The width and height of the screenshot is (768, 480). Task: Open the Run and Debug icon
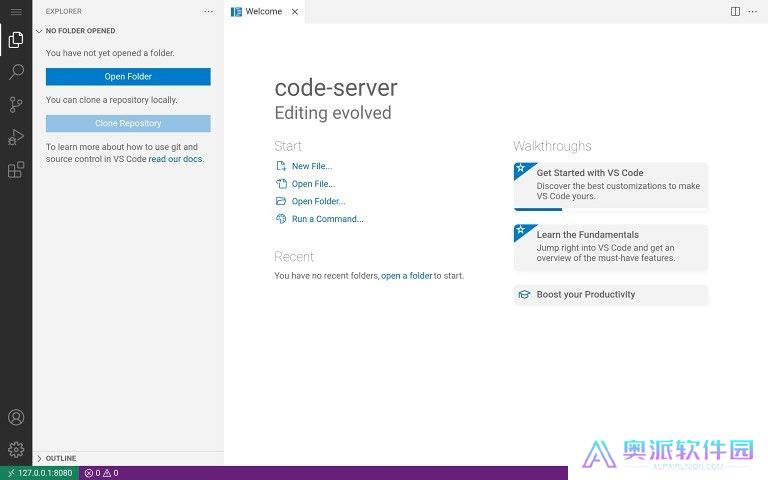click(16, 137)
